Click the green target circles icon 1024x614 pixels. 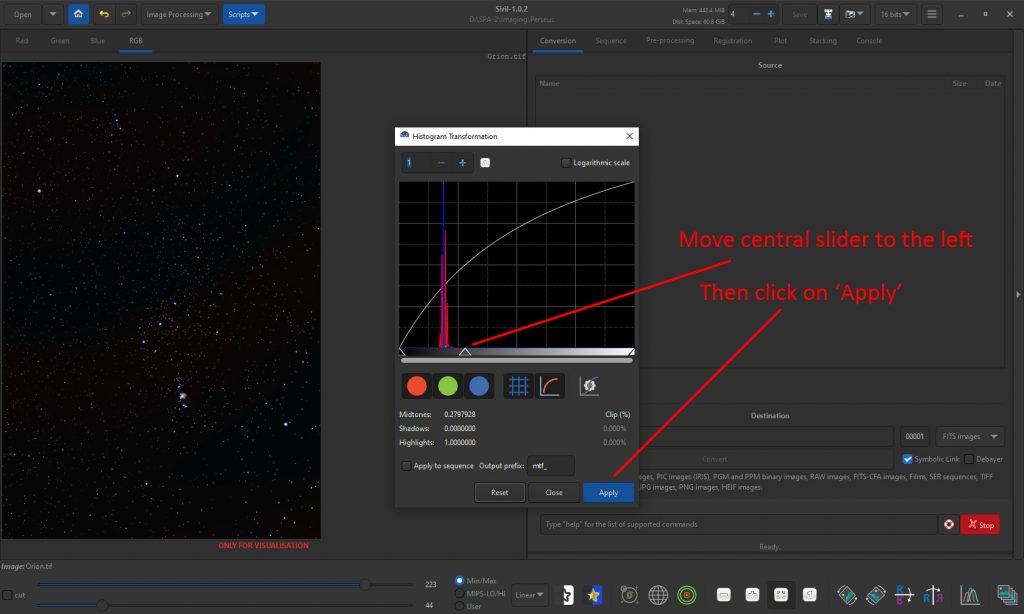point(686,595)
